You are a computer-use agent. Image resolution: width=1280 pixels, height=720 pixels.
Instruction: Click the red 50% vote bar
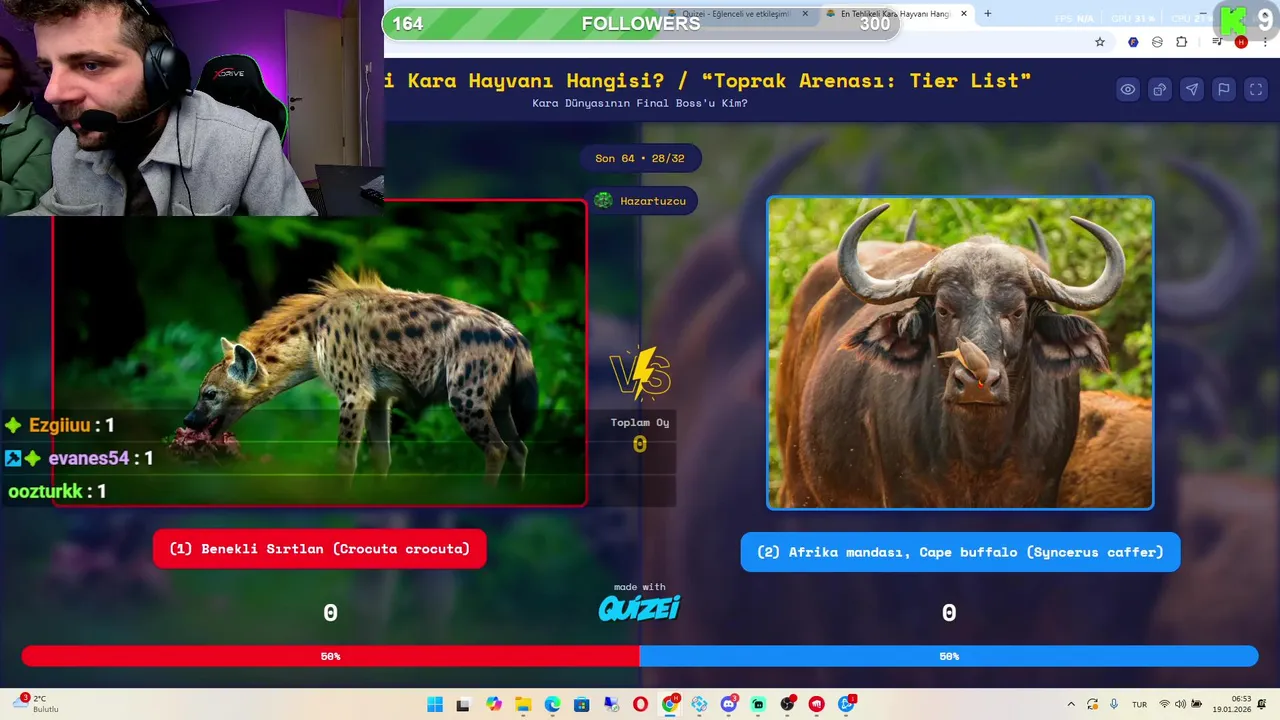coord(330,656)
